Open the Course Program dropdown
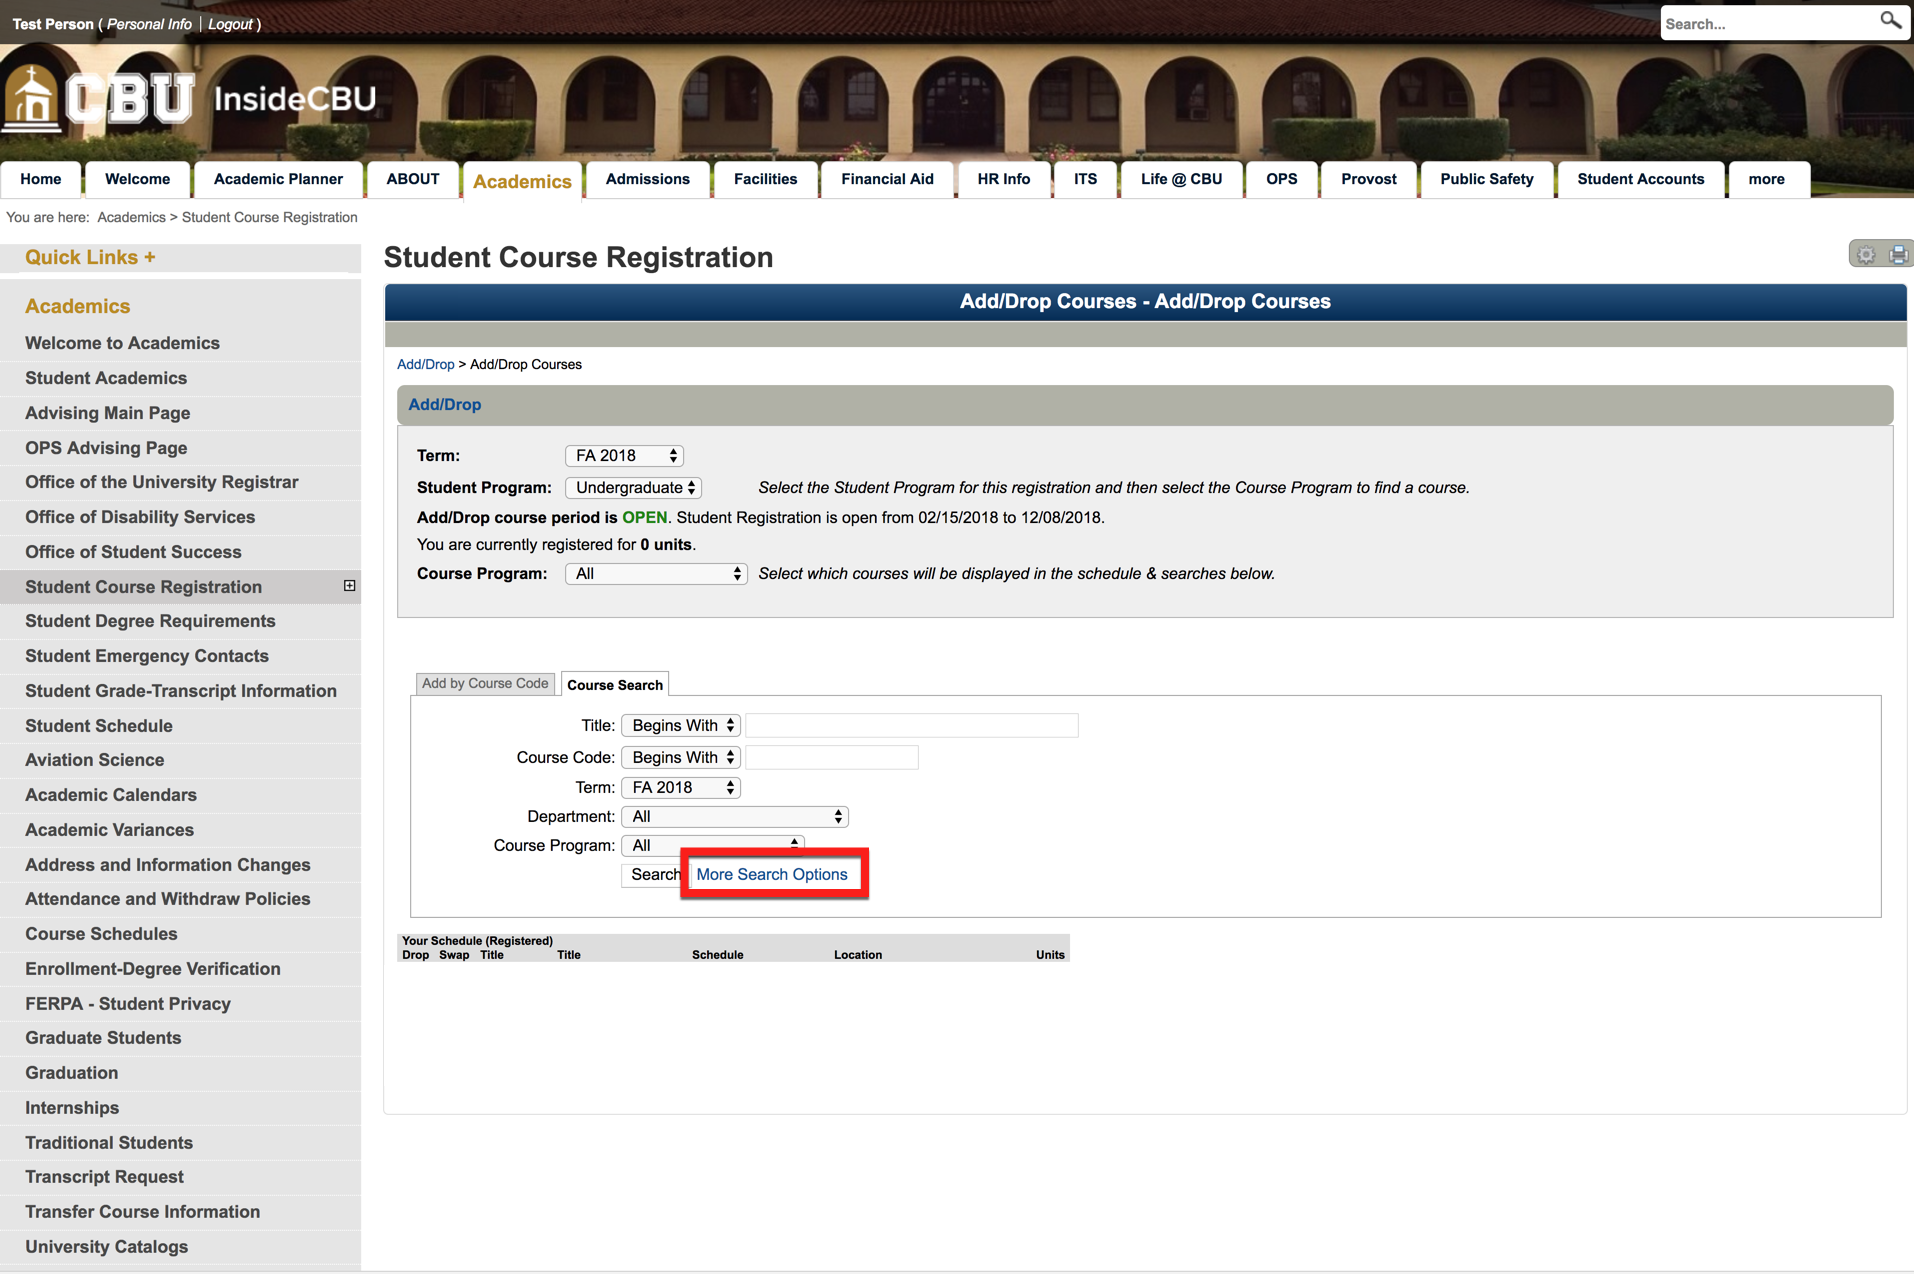Image resolution: width=1914 pixels, height=1274 pixels. click(x=656, y=573)
